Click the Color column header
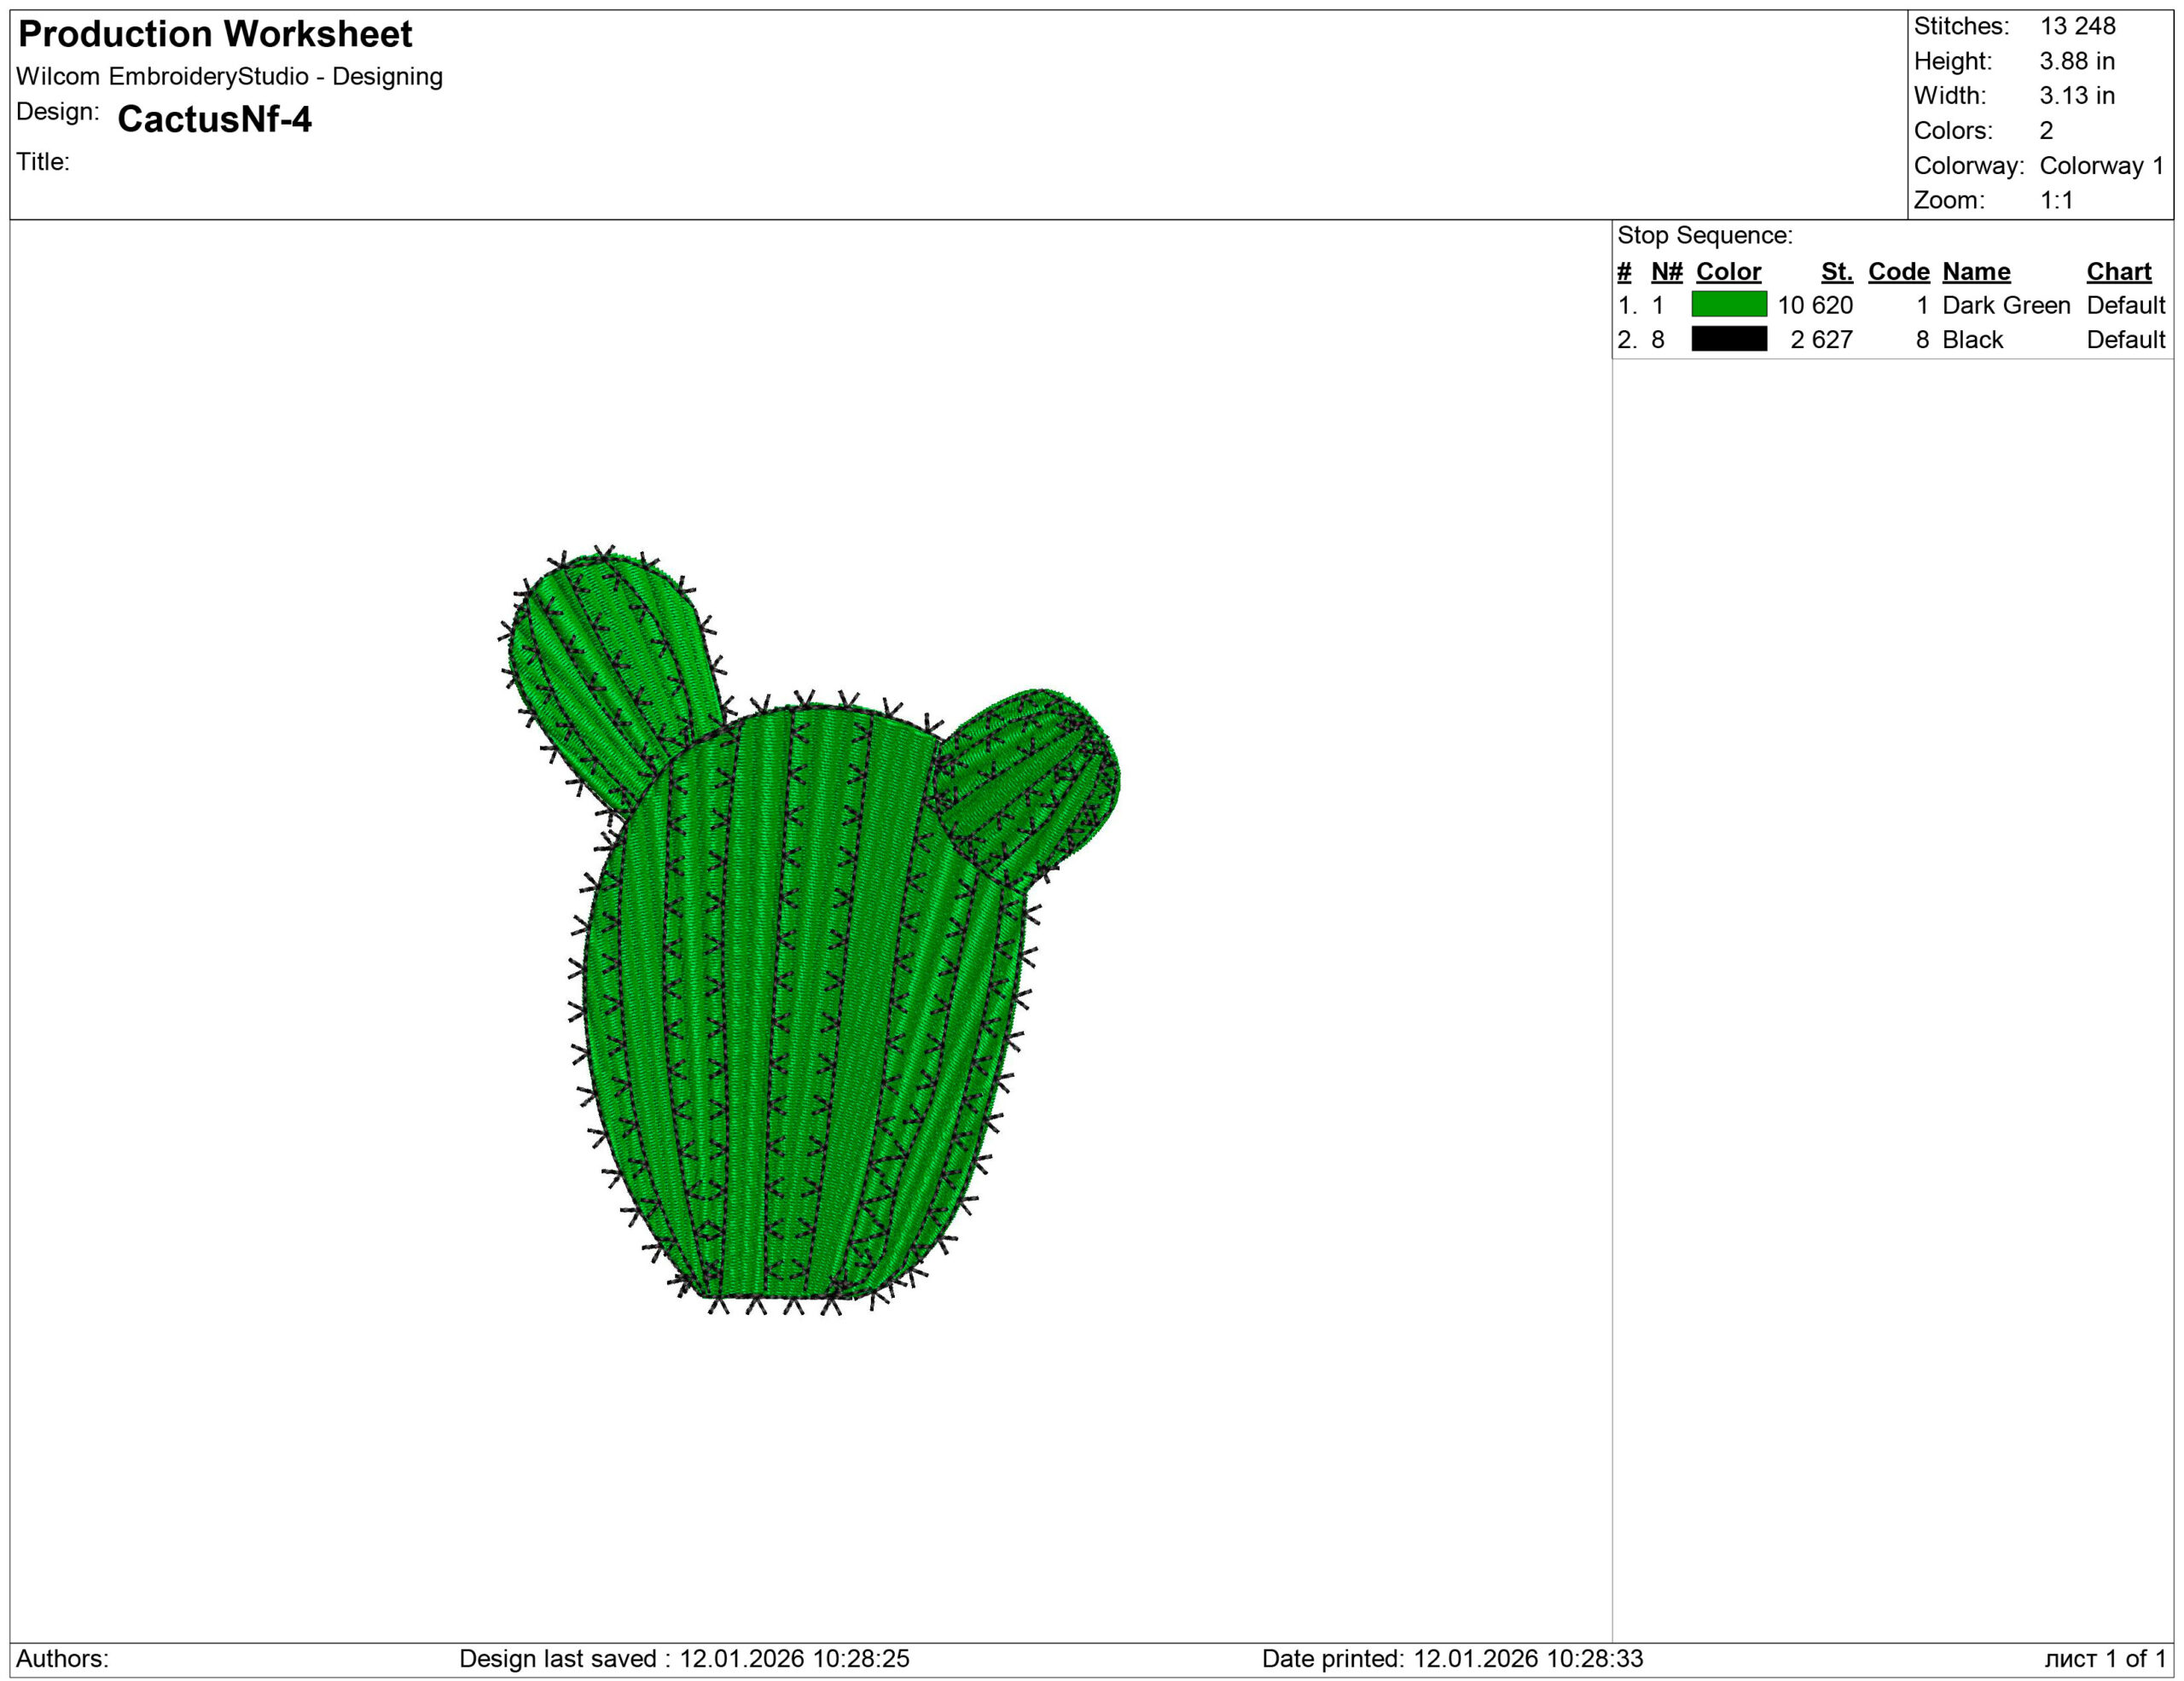This screenshot has height=1681, width=2184. 1728,271
